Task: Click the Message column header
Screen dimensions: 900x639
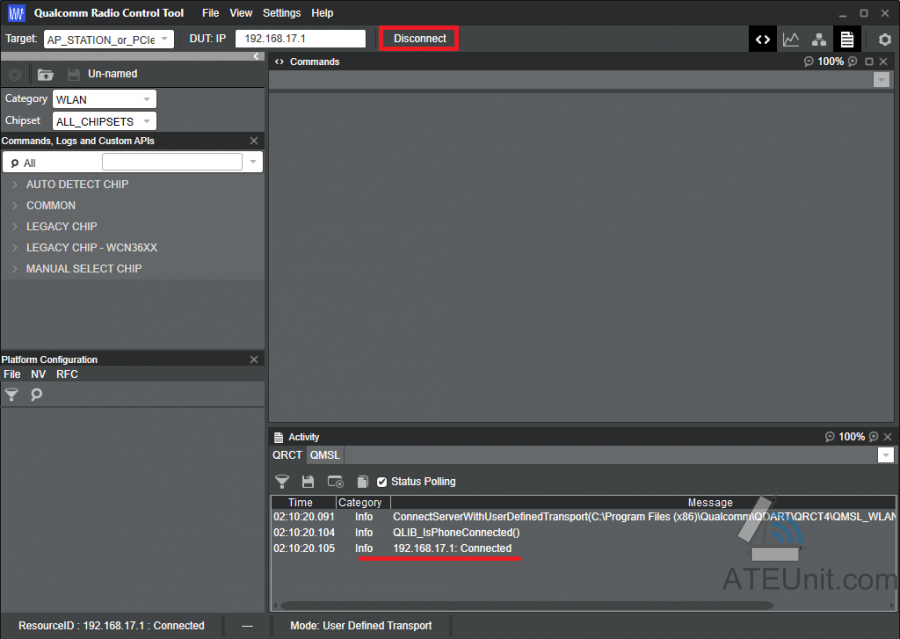Action: [643, 502]
